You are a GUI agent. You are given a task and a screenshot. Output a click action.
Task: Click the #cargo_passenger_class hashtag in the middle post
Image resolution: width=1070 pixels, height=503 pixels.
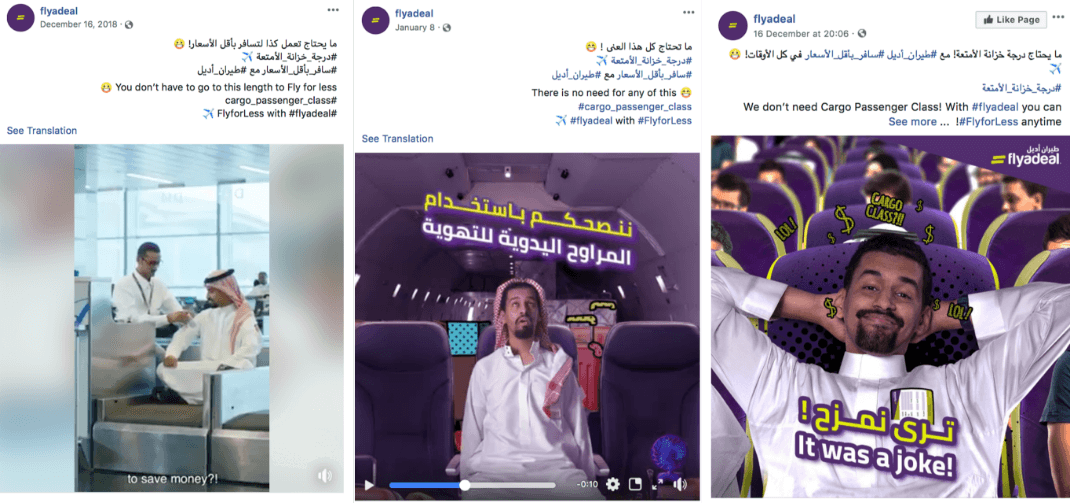pyautogui.click(x=635, y=106)
